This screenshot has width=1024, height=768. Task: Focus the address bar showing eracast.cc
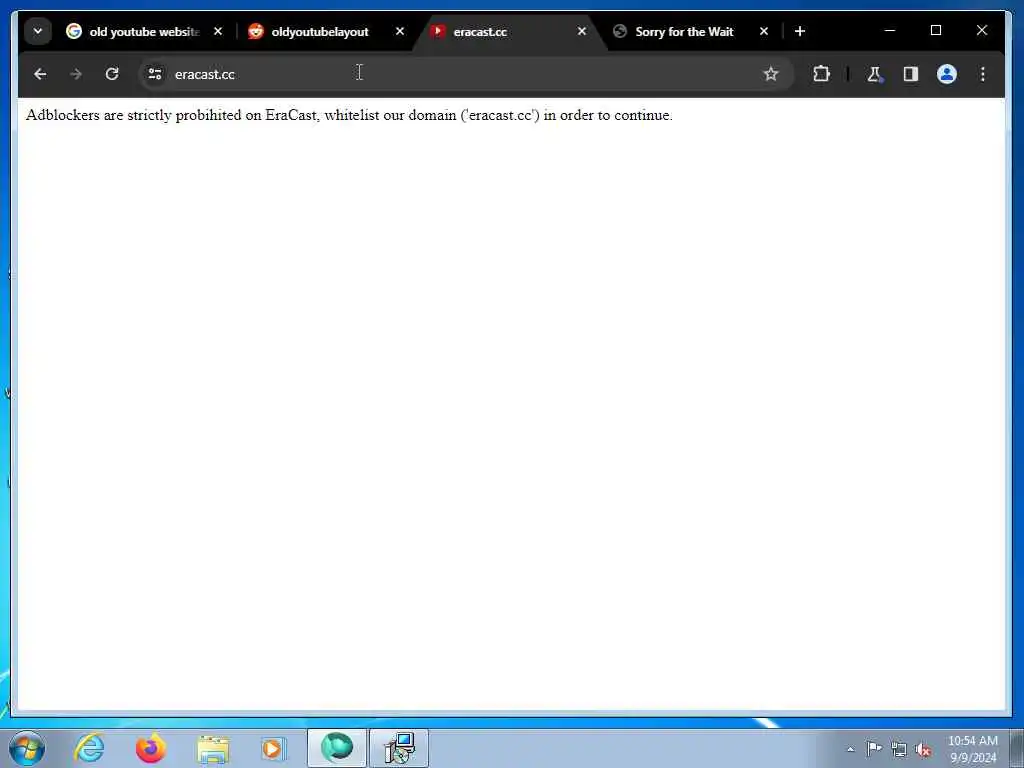466,74
